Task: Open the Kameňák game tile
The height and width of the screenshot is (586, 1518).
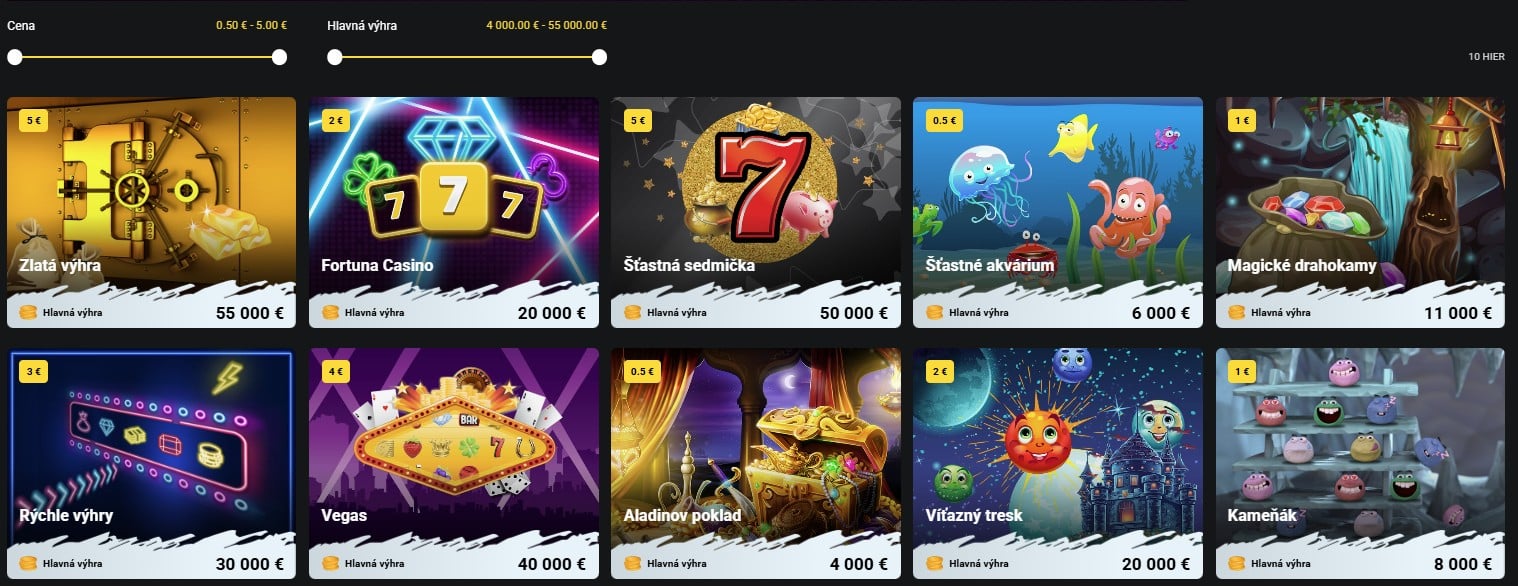Action: (1360, 463)
